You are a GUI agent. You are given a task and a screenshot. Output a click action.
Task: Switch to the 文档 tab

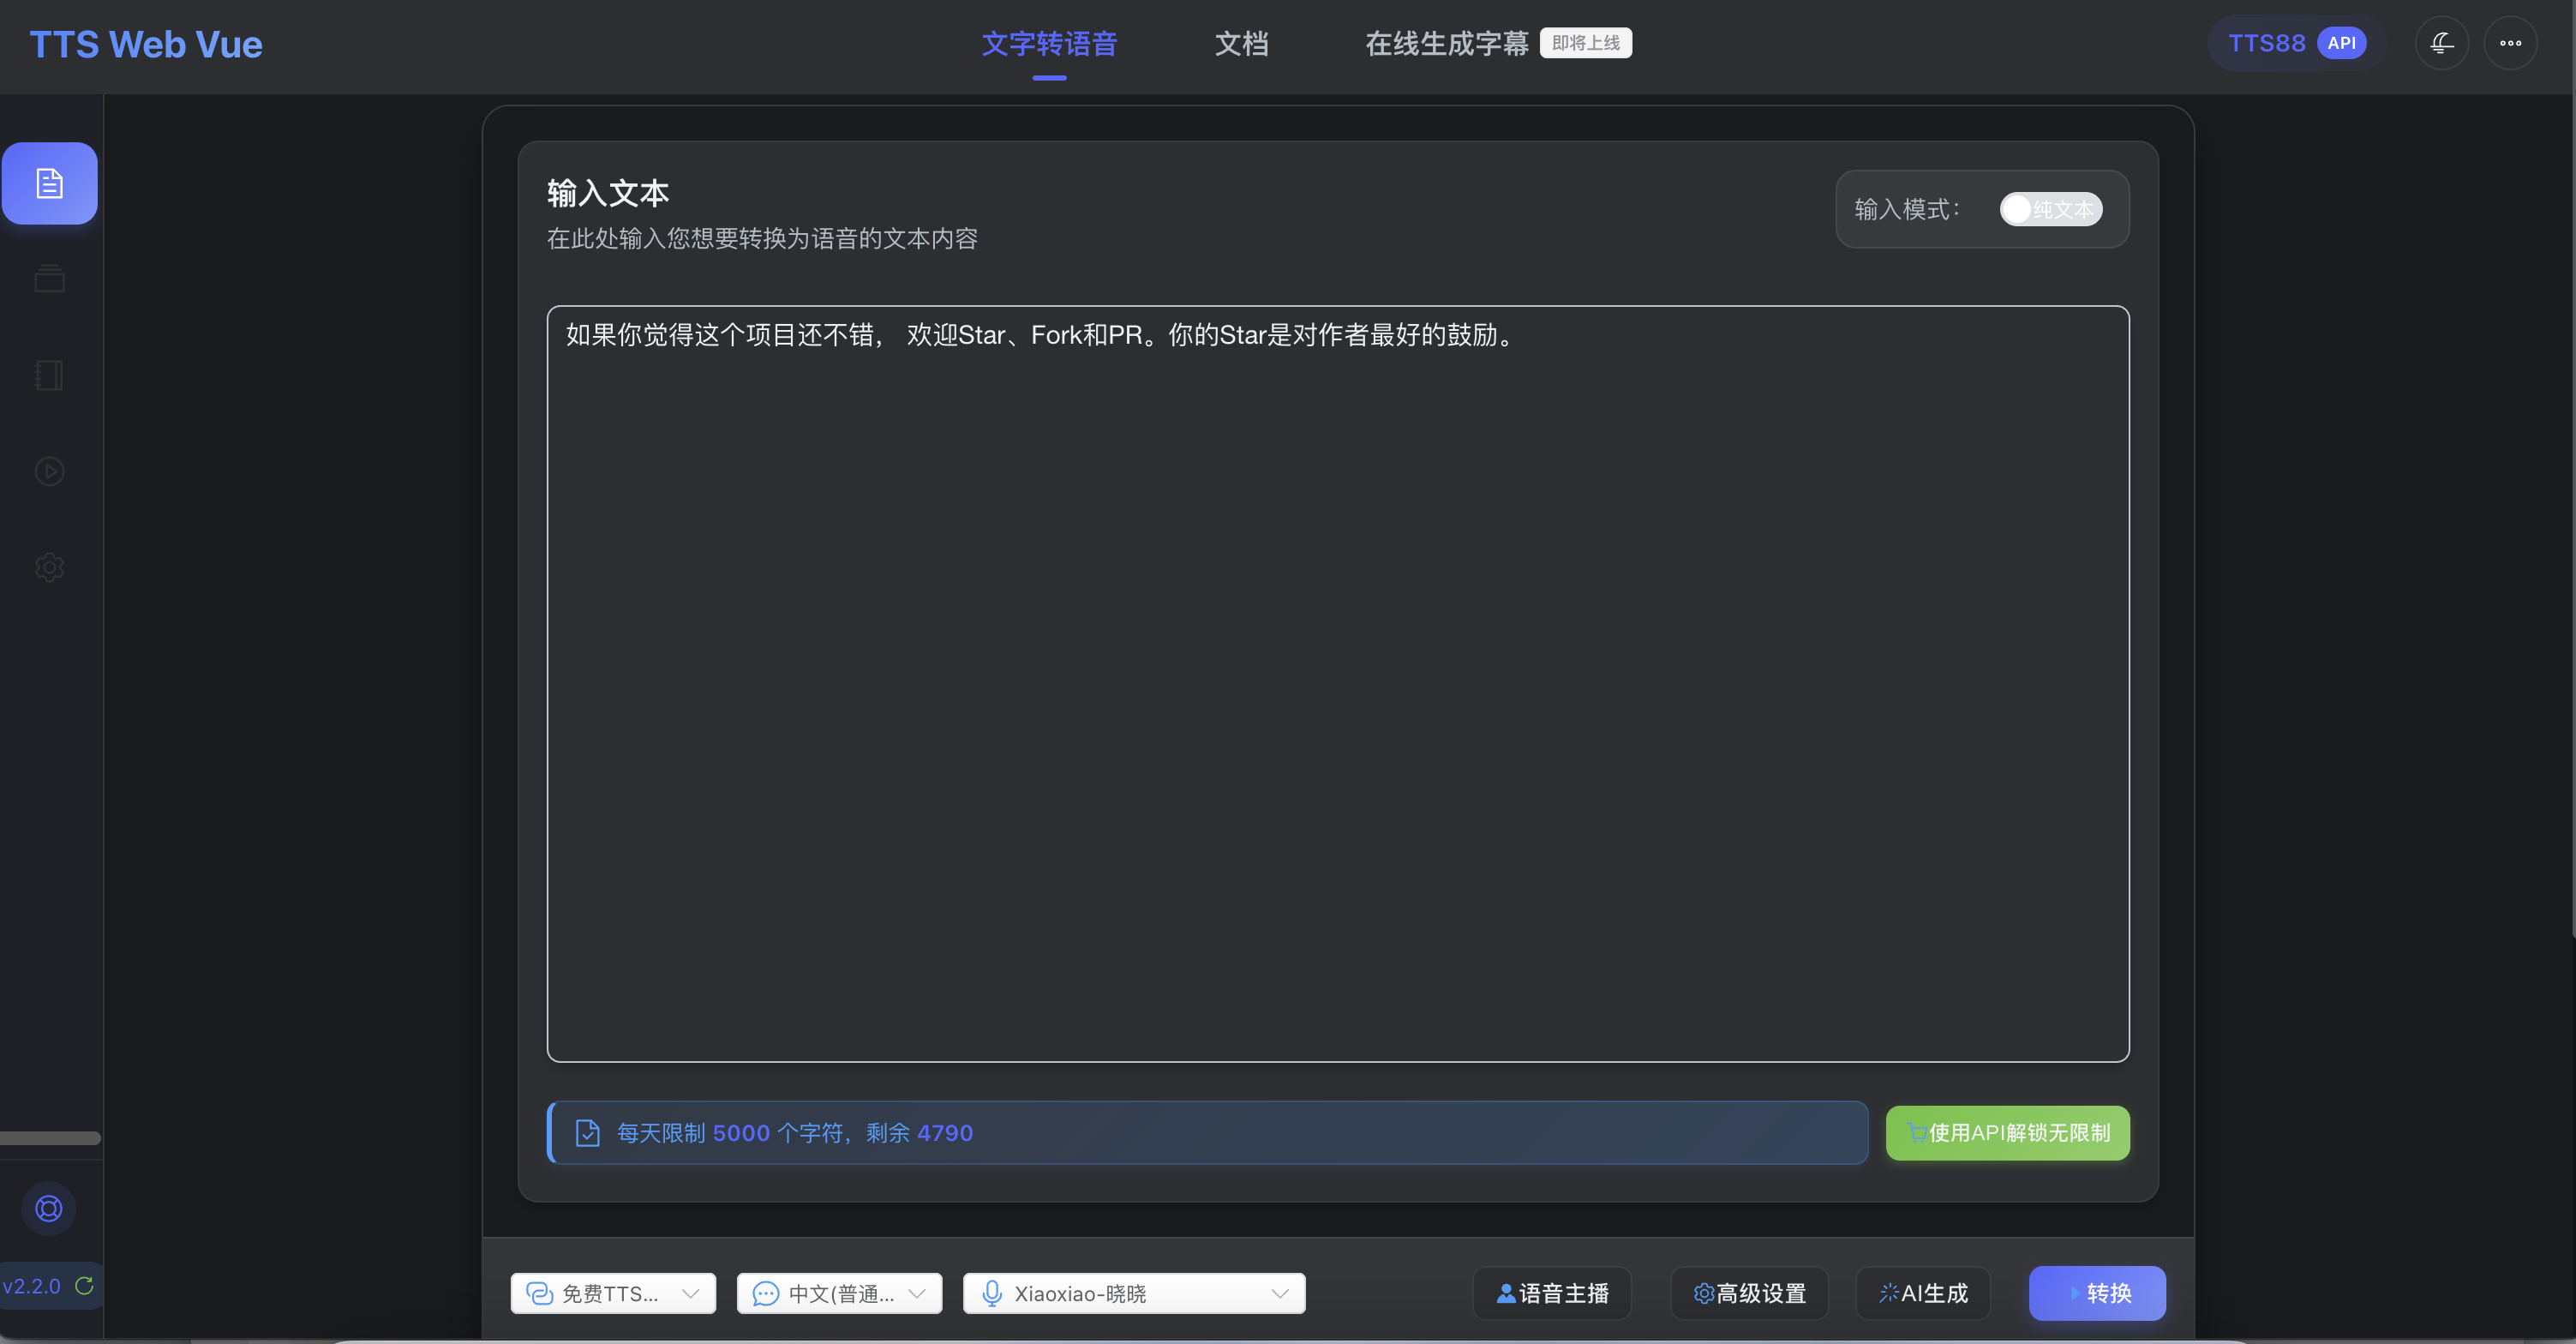pyautogui.click(x=1242, y=44)
